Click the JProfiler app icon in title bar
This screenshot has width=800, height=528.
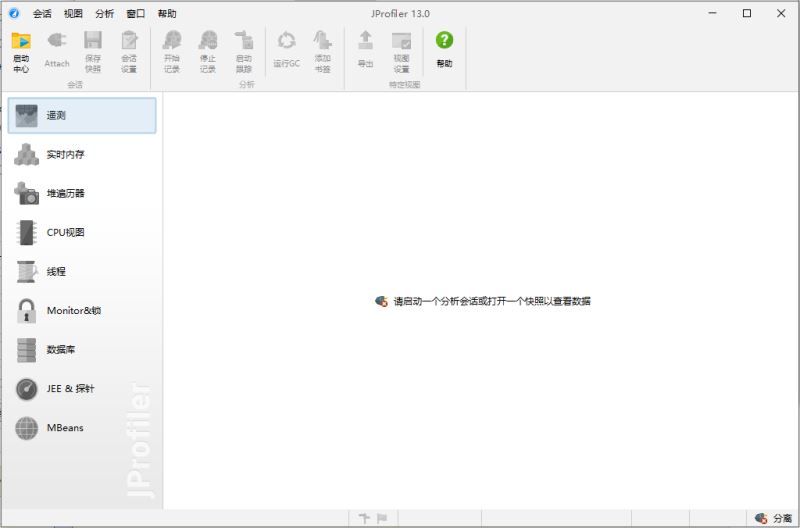pos(14,13)
